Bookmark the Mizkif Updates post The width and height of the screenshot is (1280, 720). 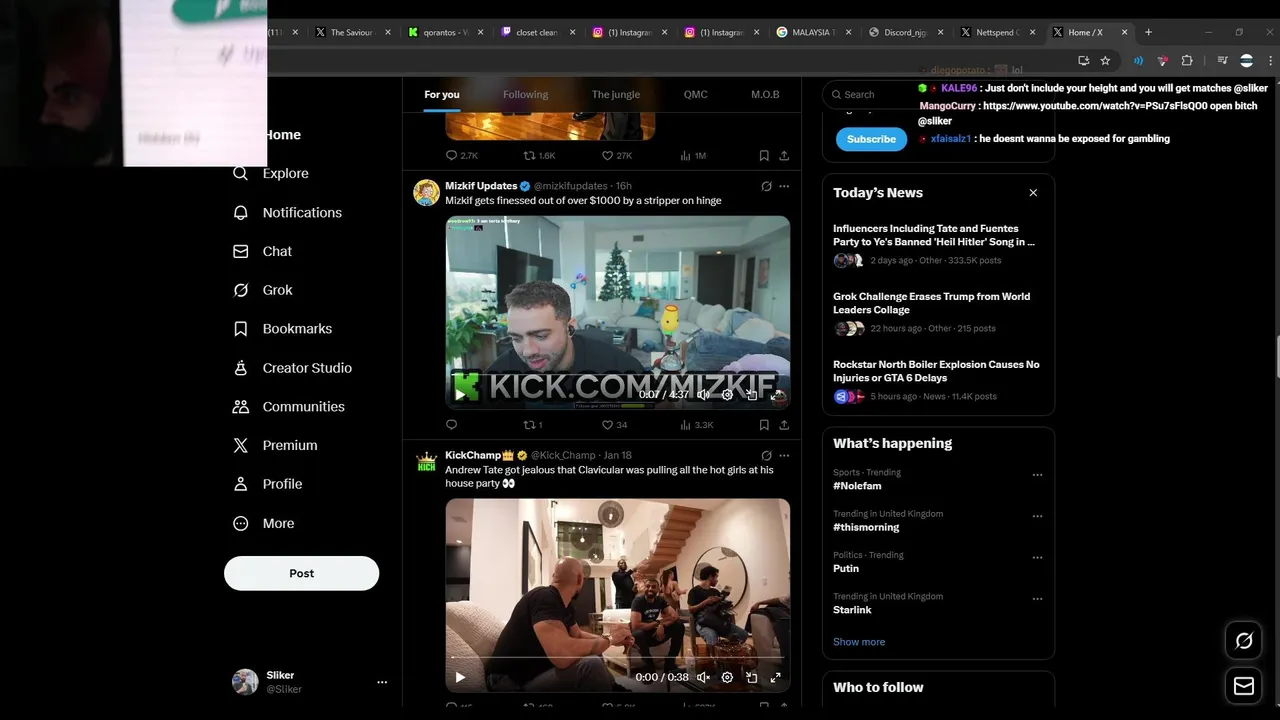[764, 425]
